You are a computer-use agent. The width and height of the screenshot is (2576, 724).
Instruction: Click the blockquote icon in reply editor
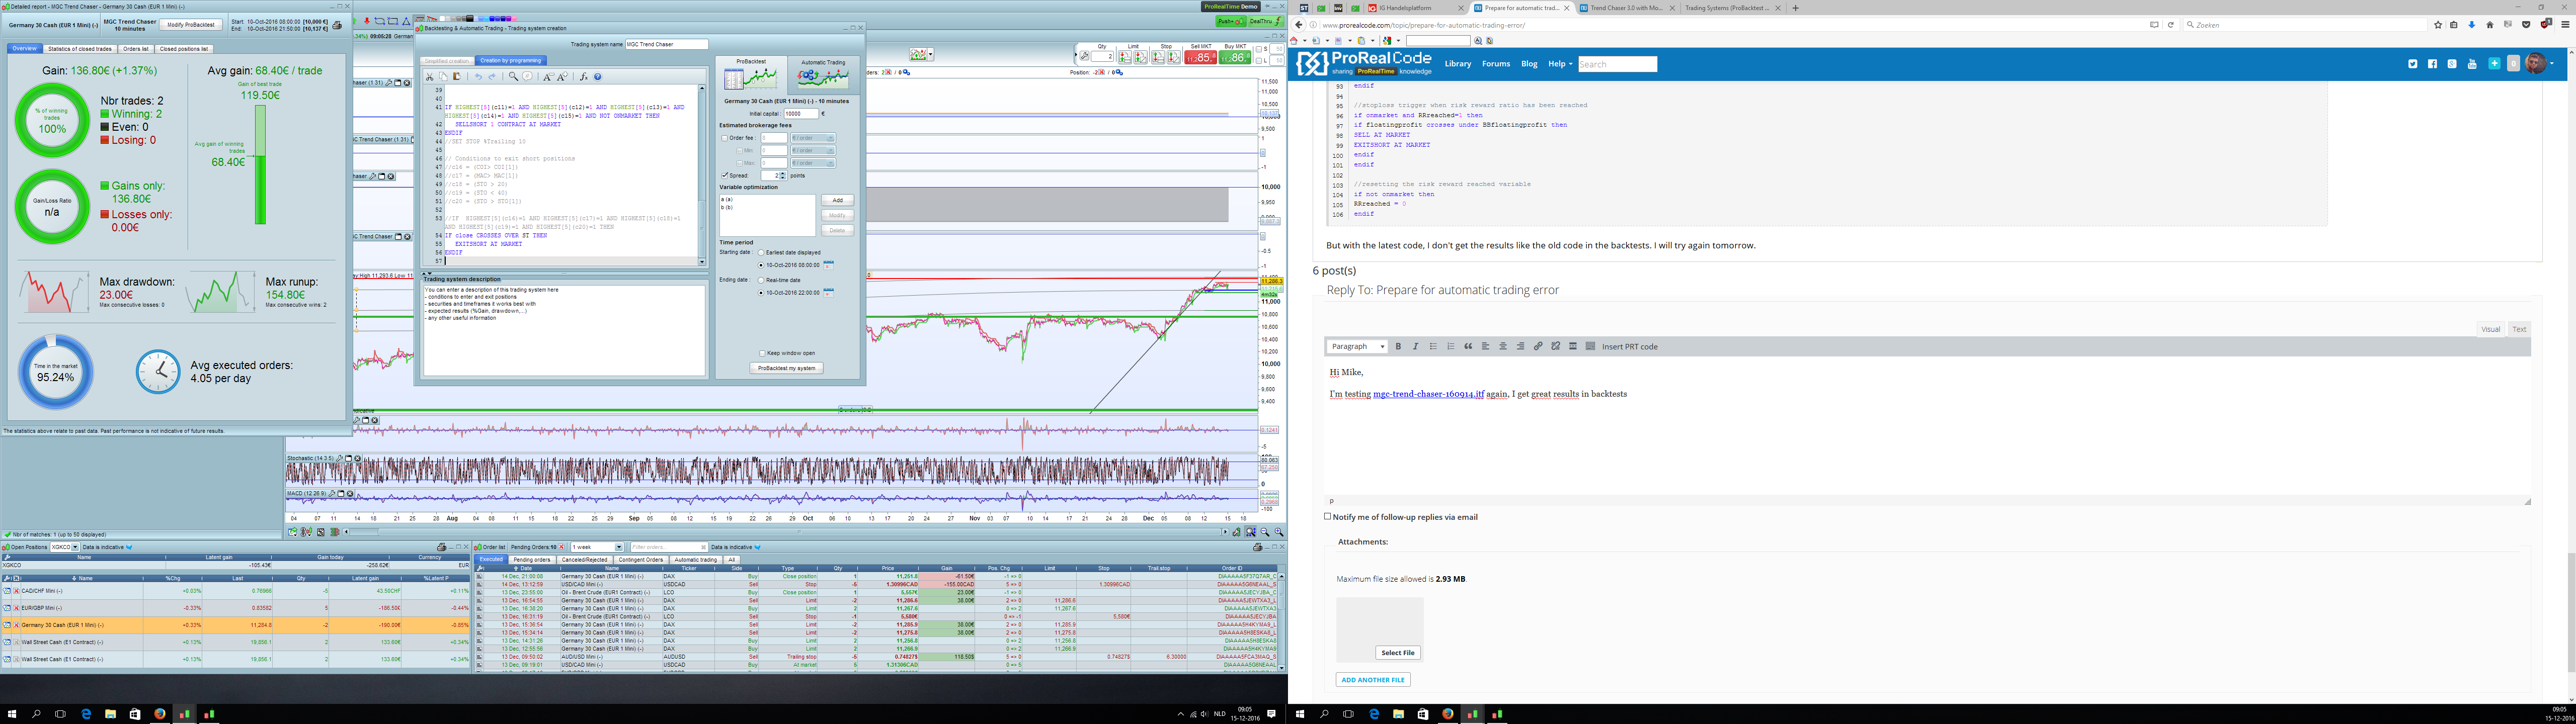point(1468,347)
